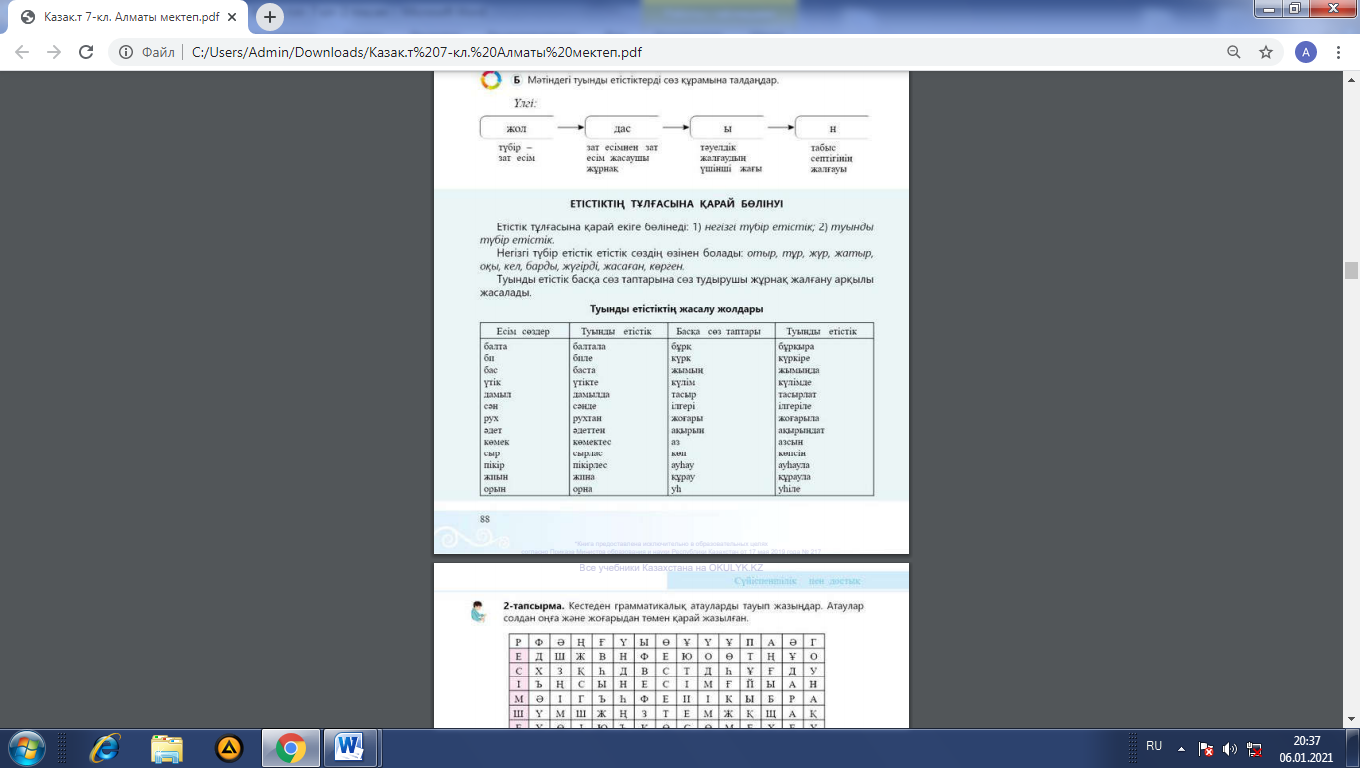Launch Internet Explorer from the taskbar
Screen dimensions: 1360x768
[104, 748]
